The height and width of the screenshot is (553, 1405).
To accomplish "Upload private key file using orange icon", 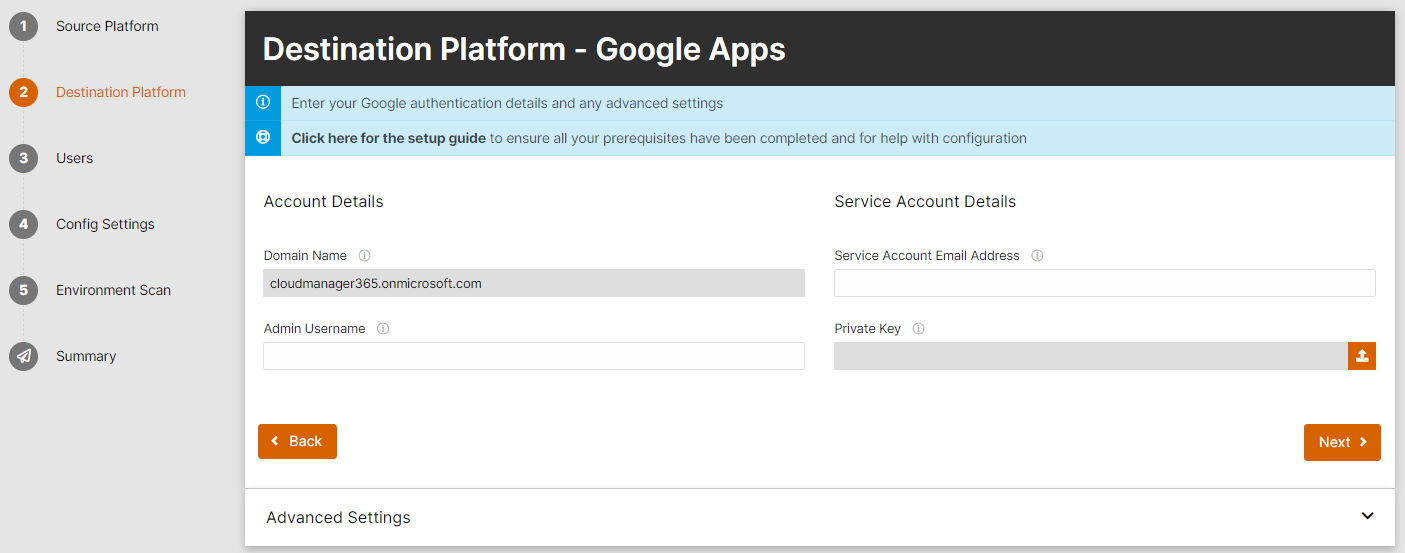I will click(1362, 356).
